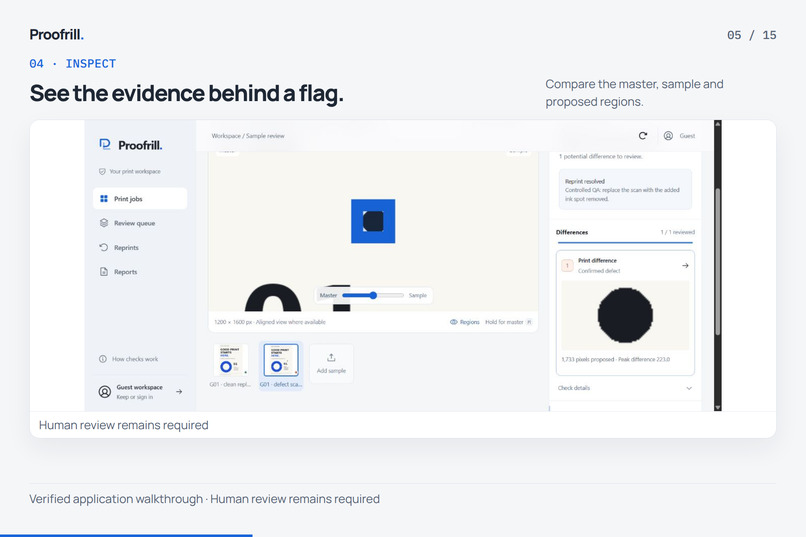Toggle the Regions eye overlay
Image resolution: width=806 pixels, height=537 pixels.
[465, 322]
